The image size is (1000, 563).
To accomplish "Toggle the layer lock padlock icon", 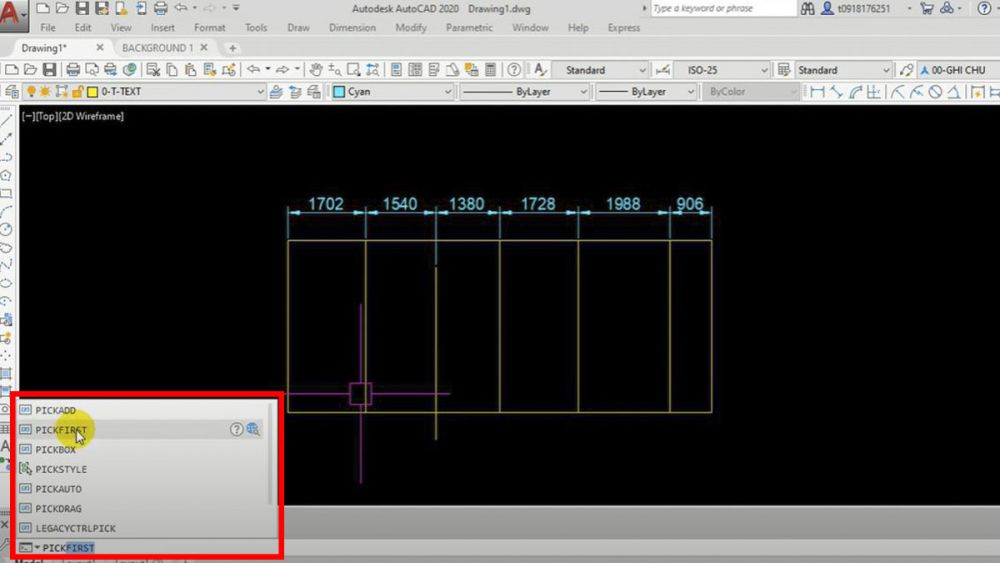I will tap(77, 92).
